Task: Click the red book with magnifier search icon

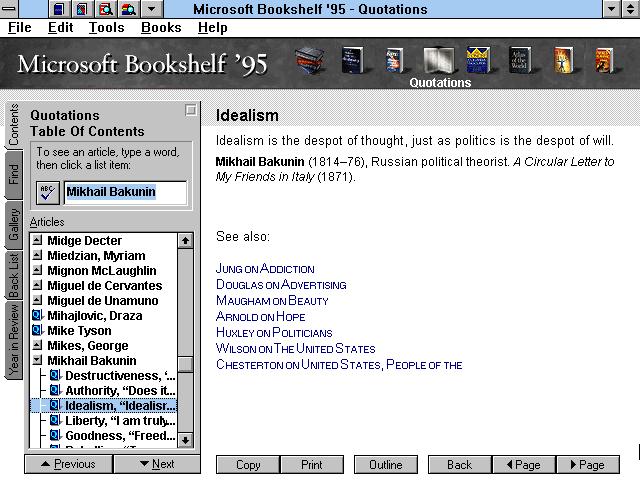Action: click(x=105, y=9)
